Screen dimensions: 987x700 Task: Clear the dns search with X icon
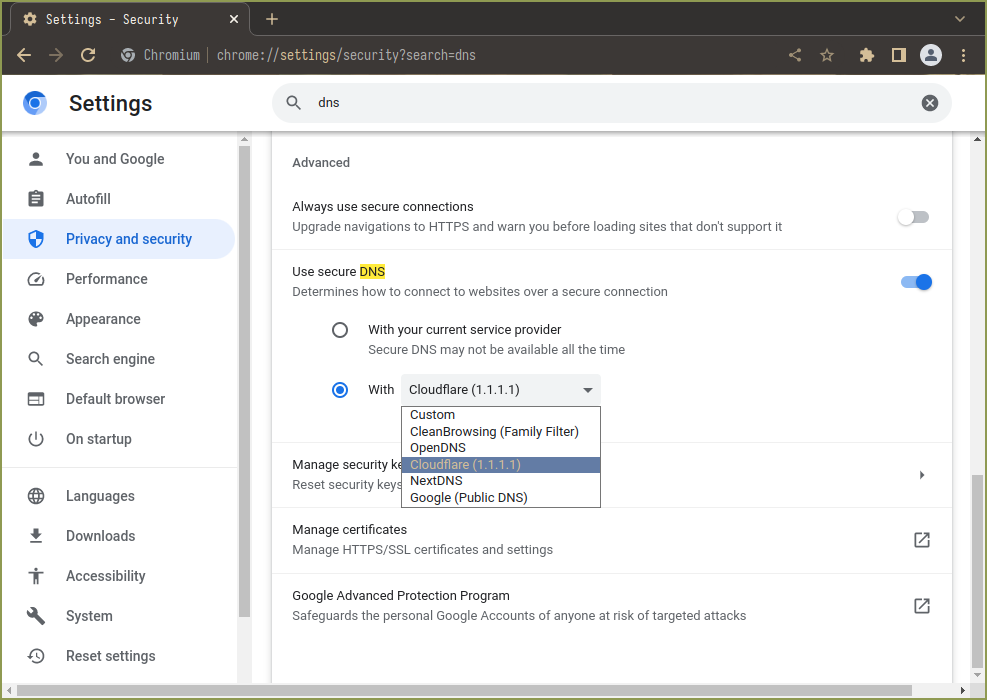pyautogui.click(x=930, y=103)
